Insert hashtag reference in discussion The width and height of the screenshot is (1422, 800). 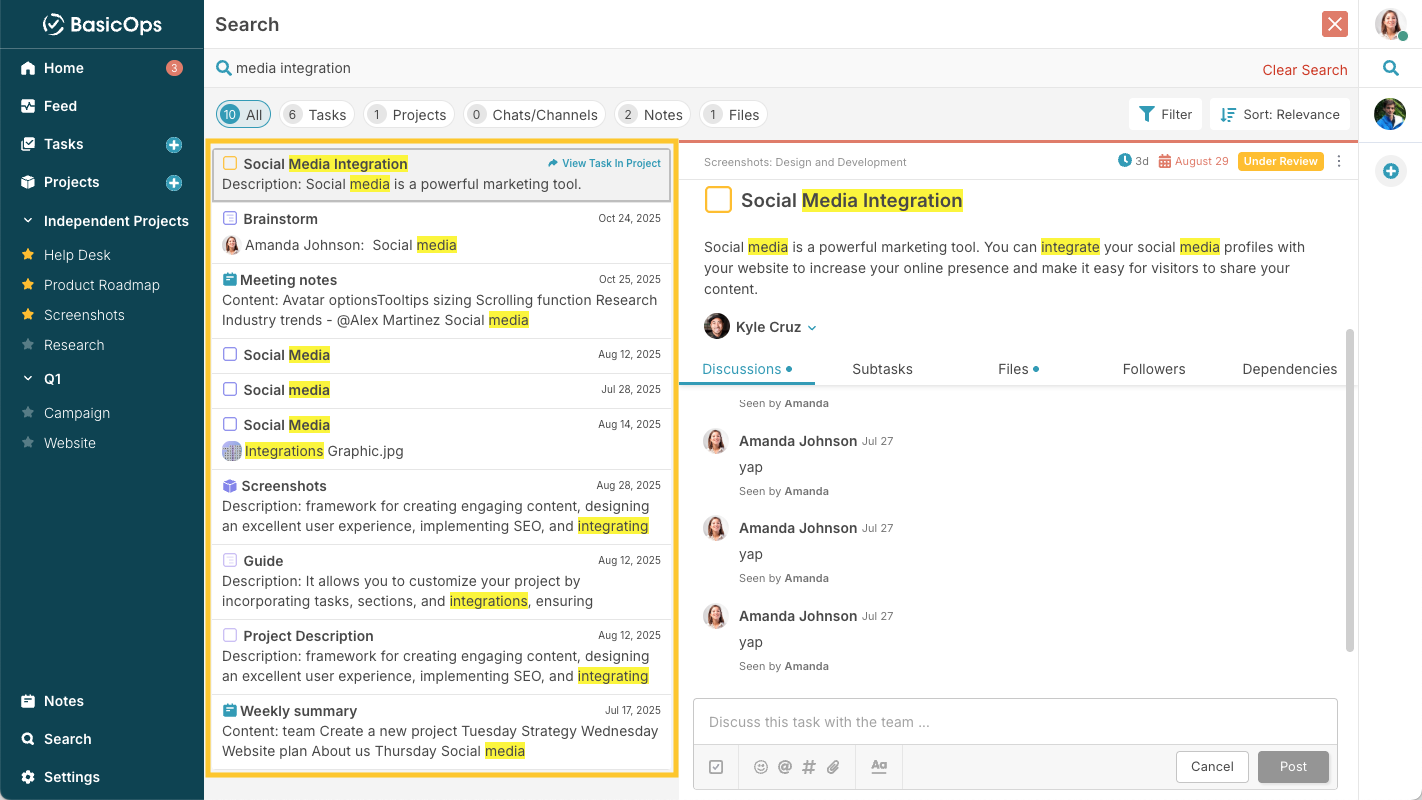click(809, 767)
